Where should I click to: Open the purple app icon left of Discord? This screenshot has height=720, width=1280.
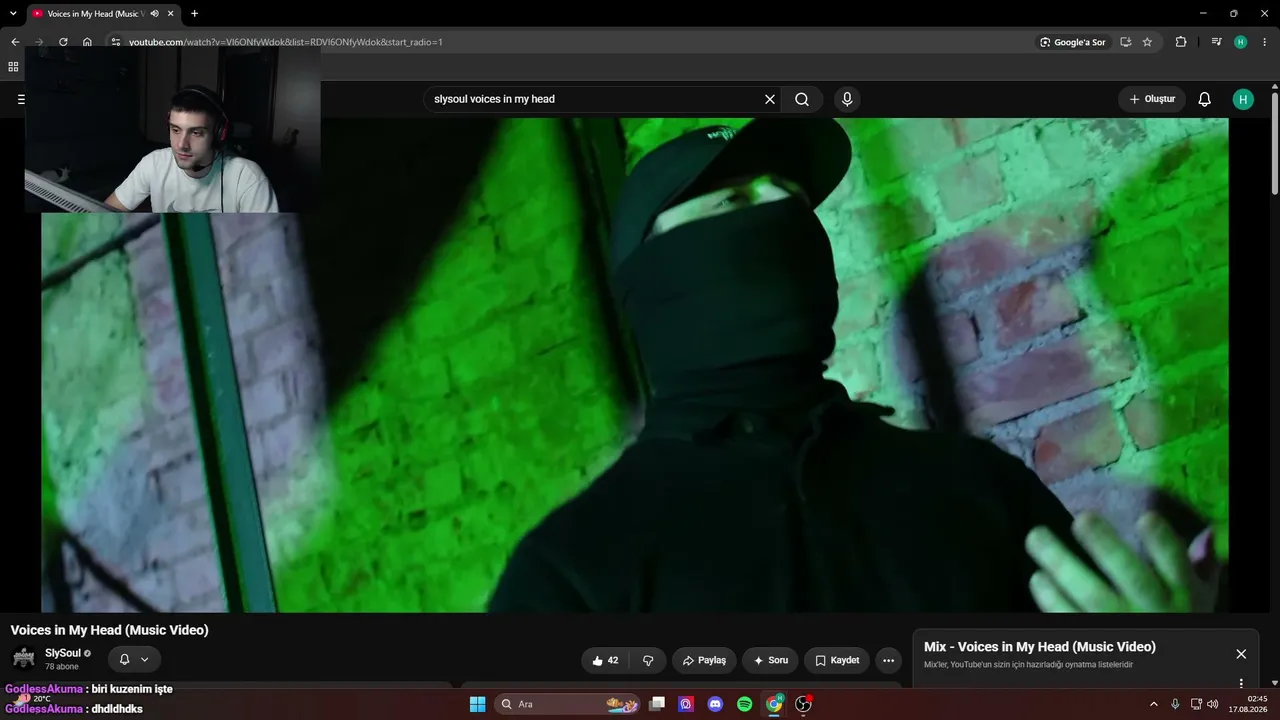tap(686, 704)
